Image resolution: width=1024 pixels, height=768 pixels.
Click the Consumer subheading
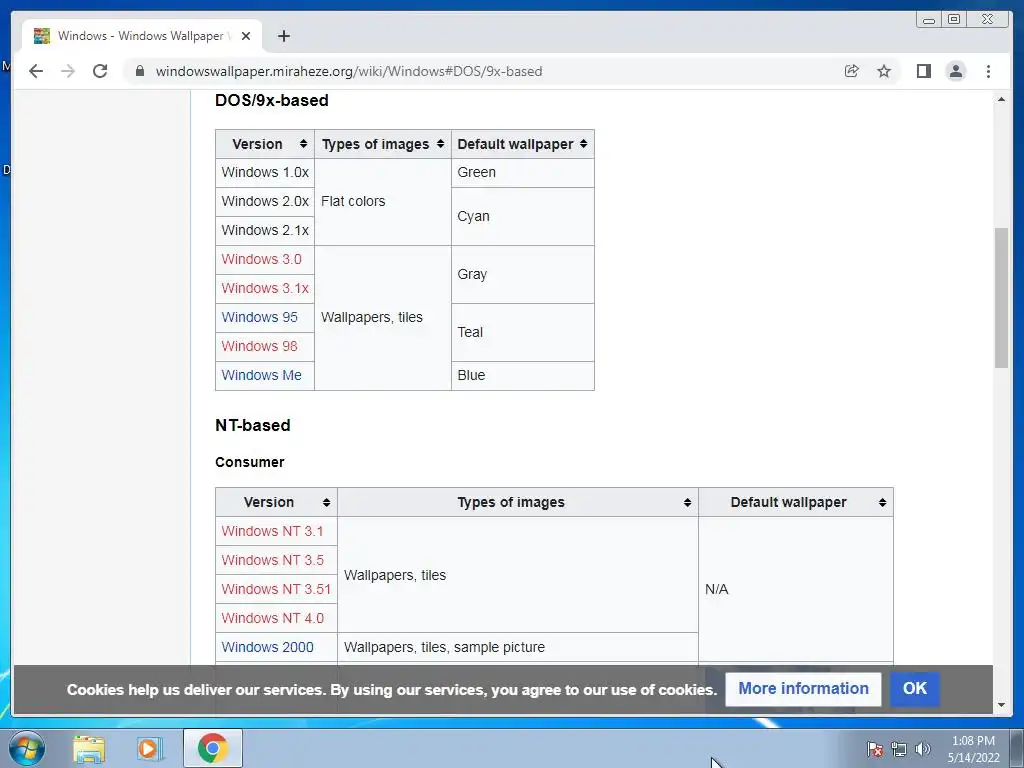[249, 462]
